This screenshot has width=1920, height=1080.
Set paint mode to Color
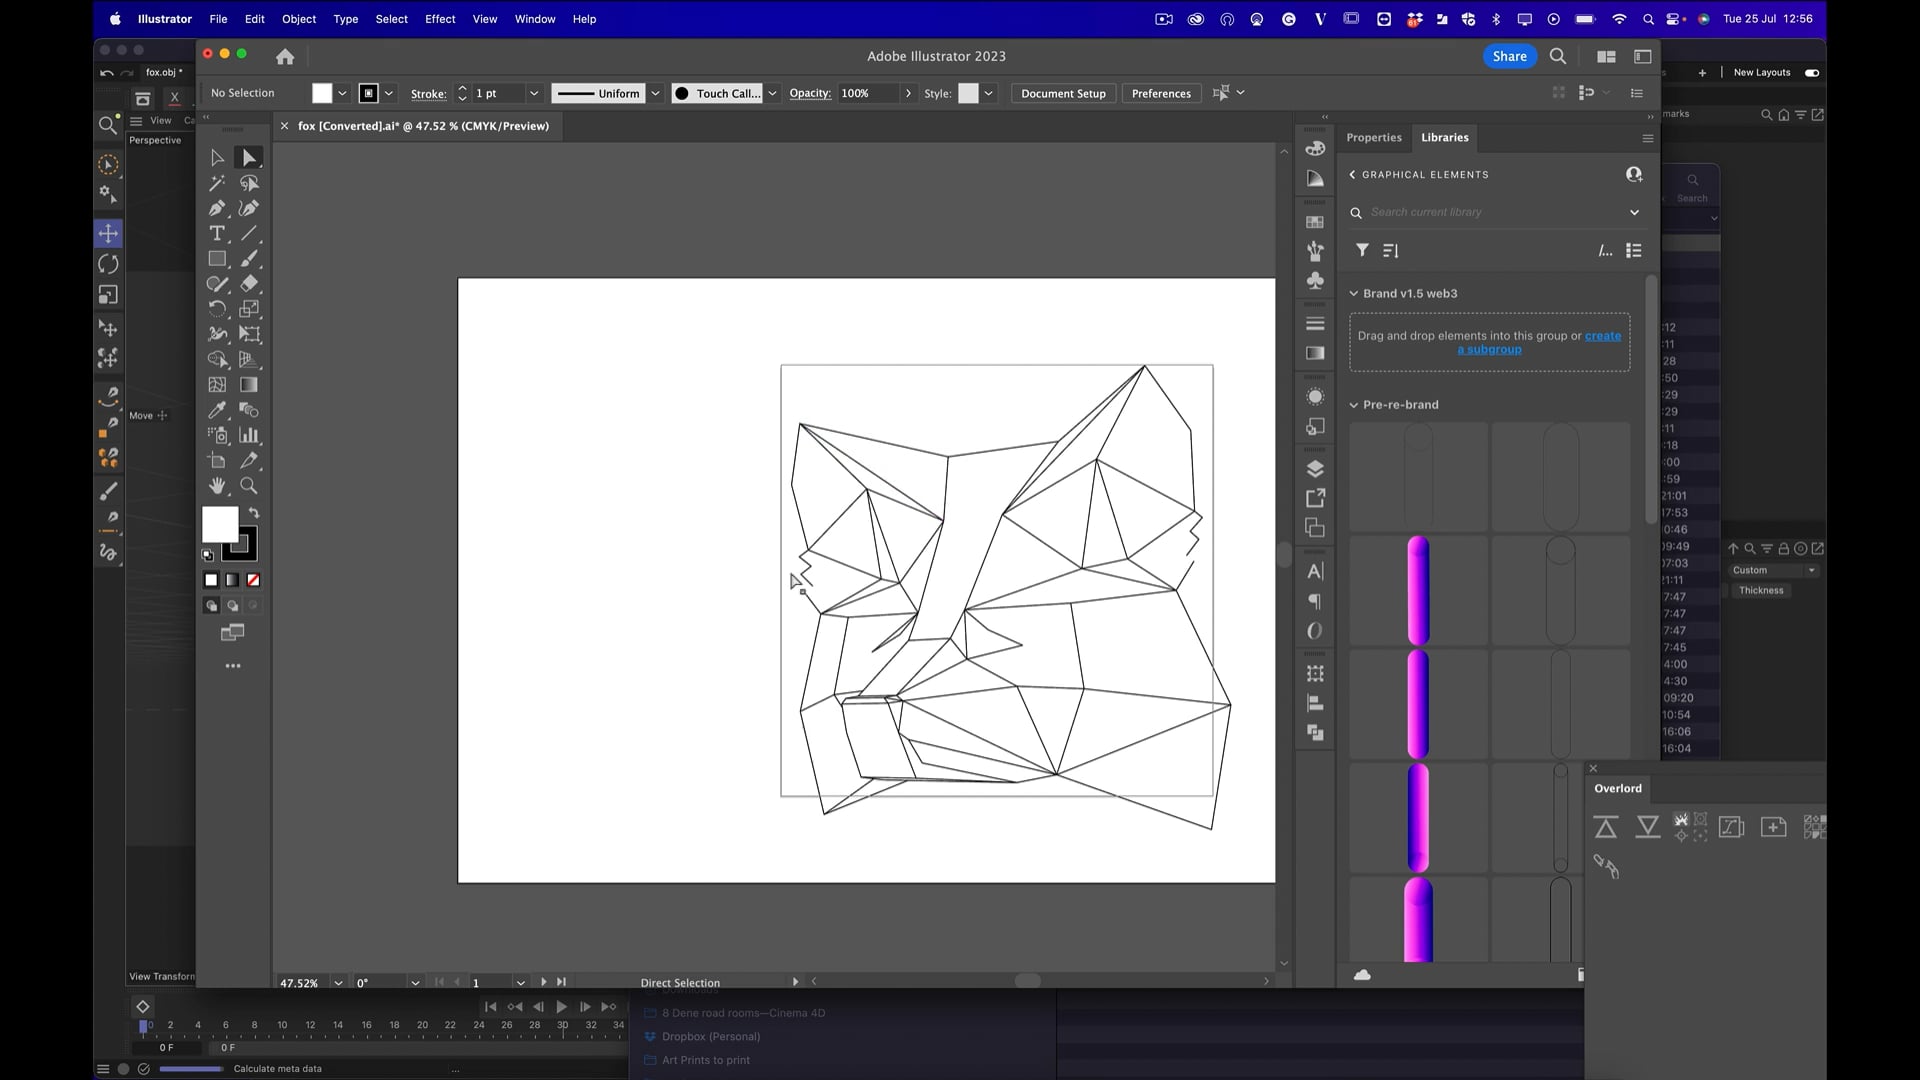pyautogui.click(x=211, y=580)
